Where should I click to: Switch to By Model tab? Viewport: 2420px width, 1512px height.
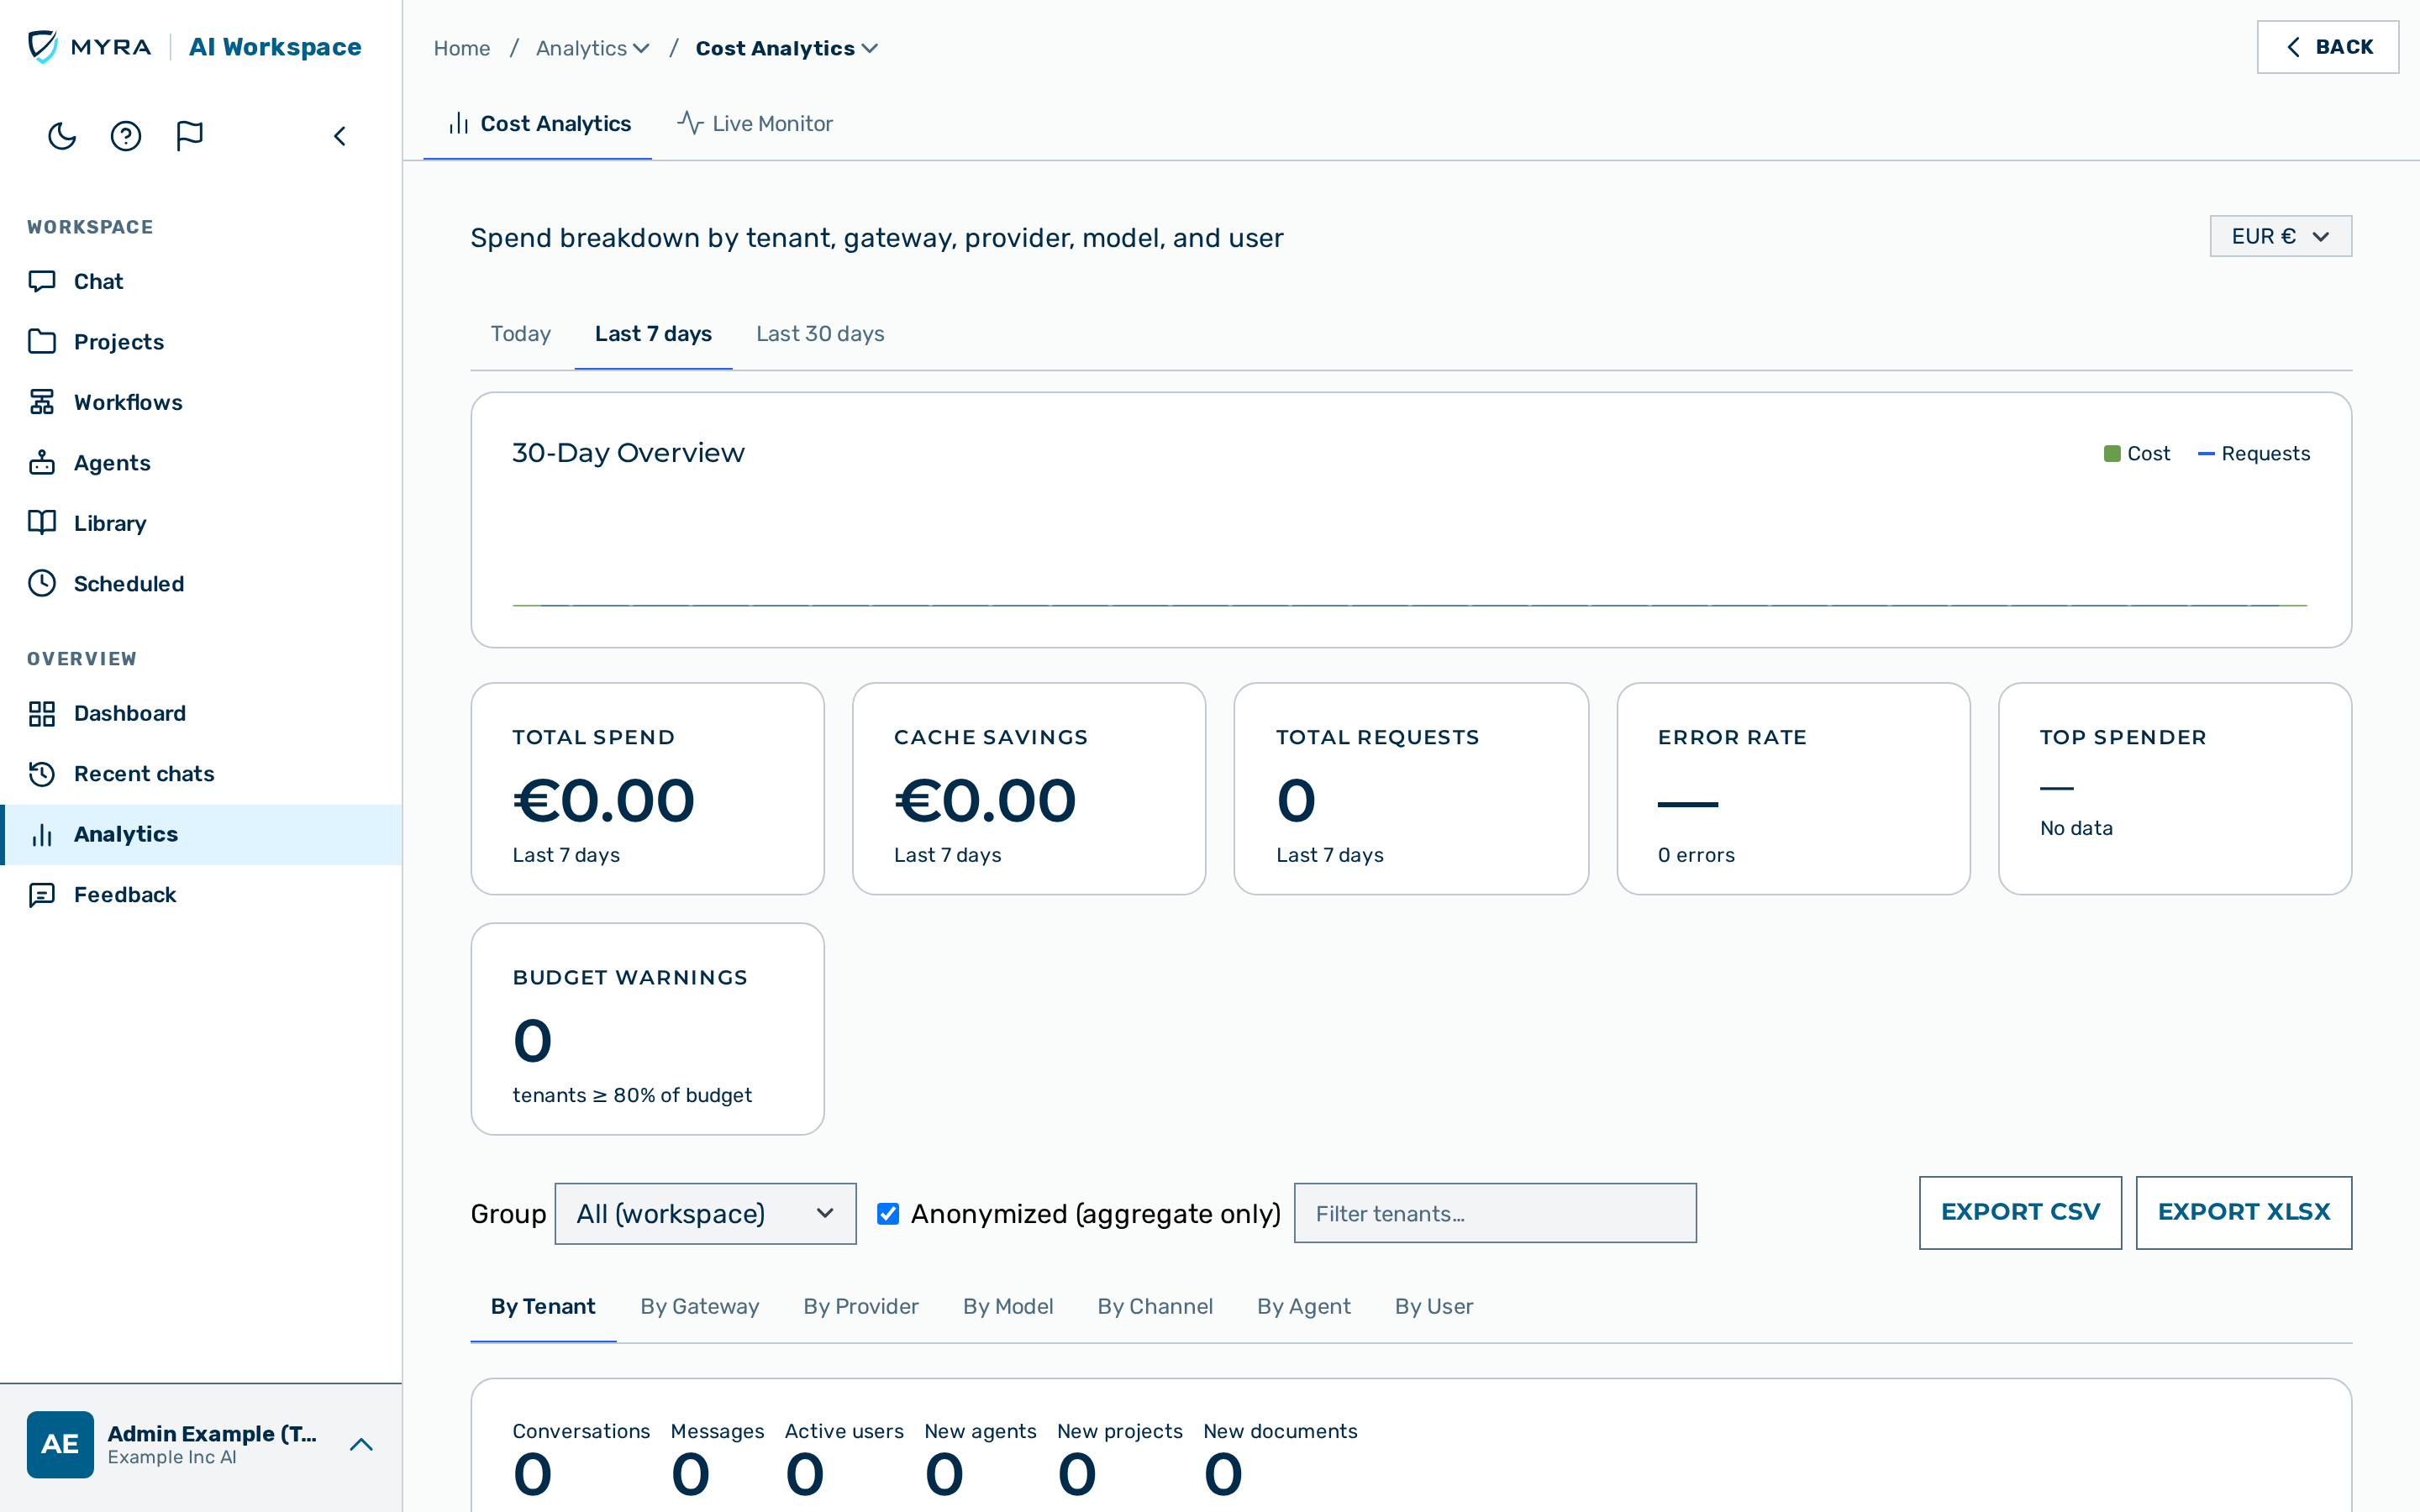1008,1306
